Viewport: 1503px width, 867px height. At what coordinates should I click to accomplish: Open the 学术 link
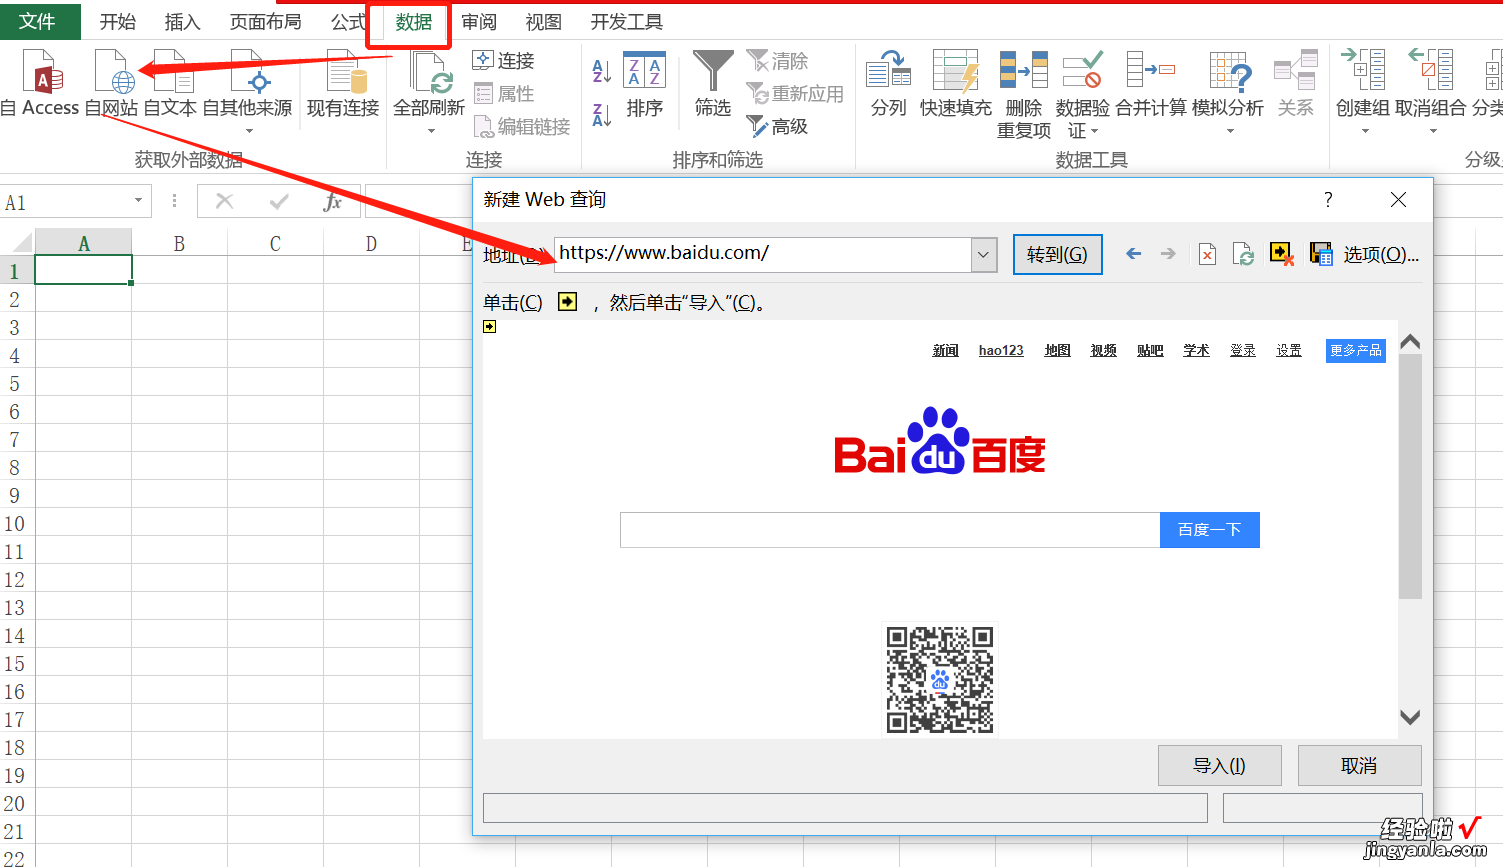point(1196,351)
